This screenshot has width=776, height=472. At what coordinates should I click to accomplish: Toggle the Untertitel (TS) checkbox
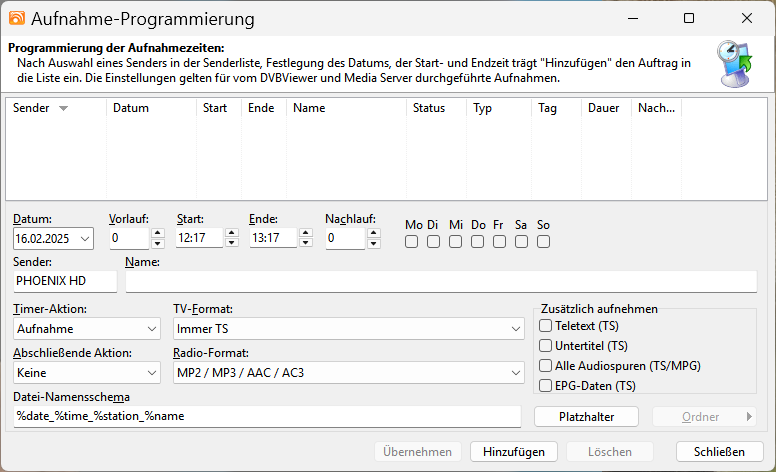click(546, 346)
